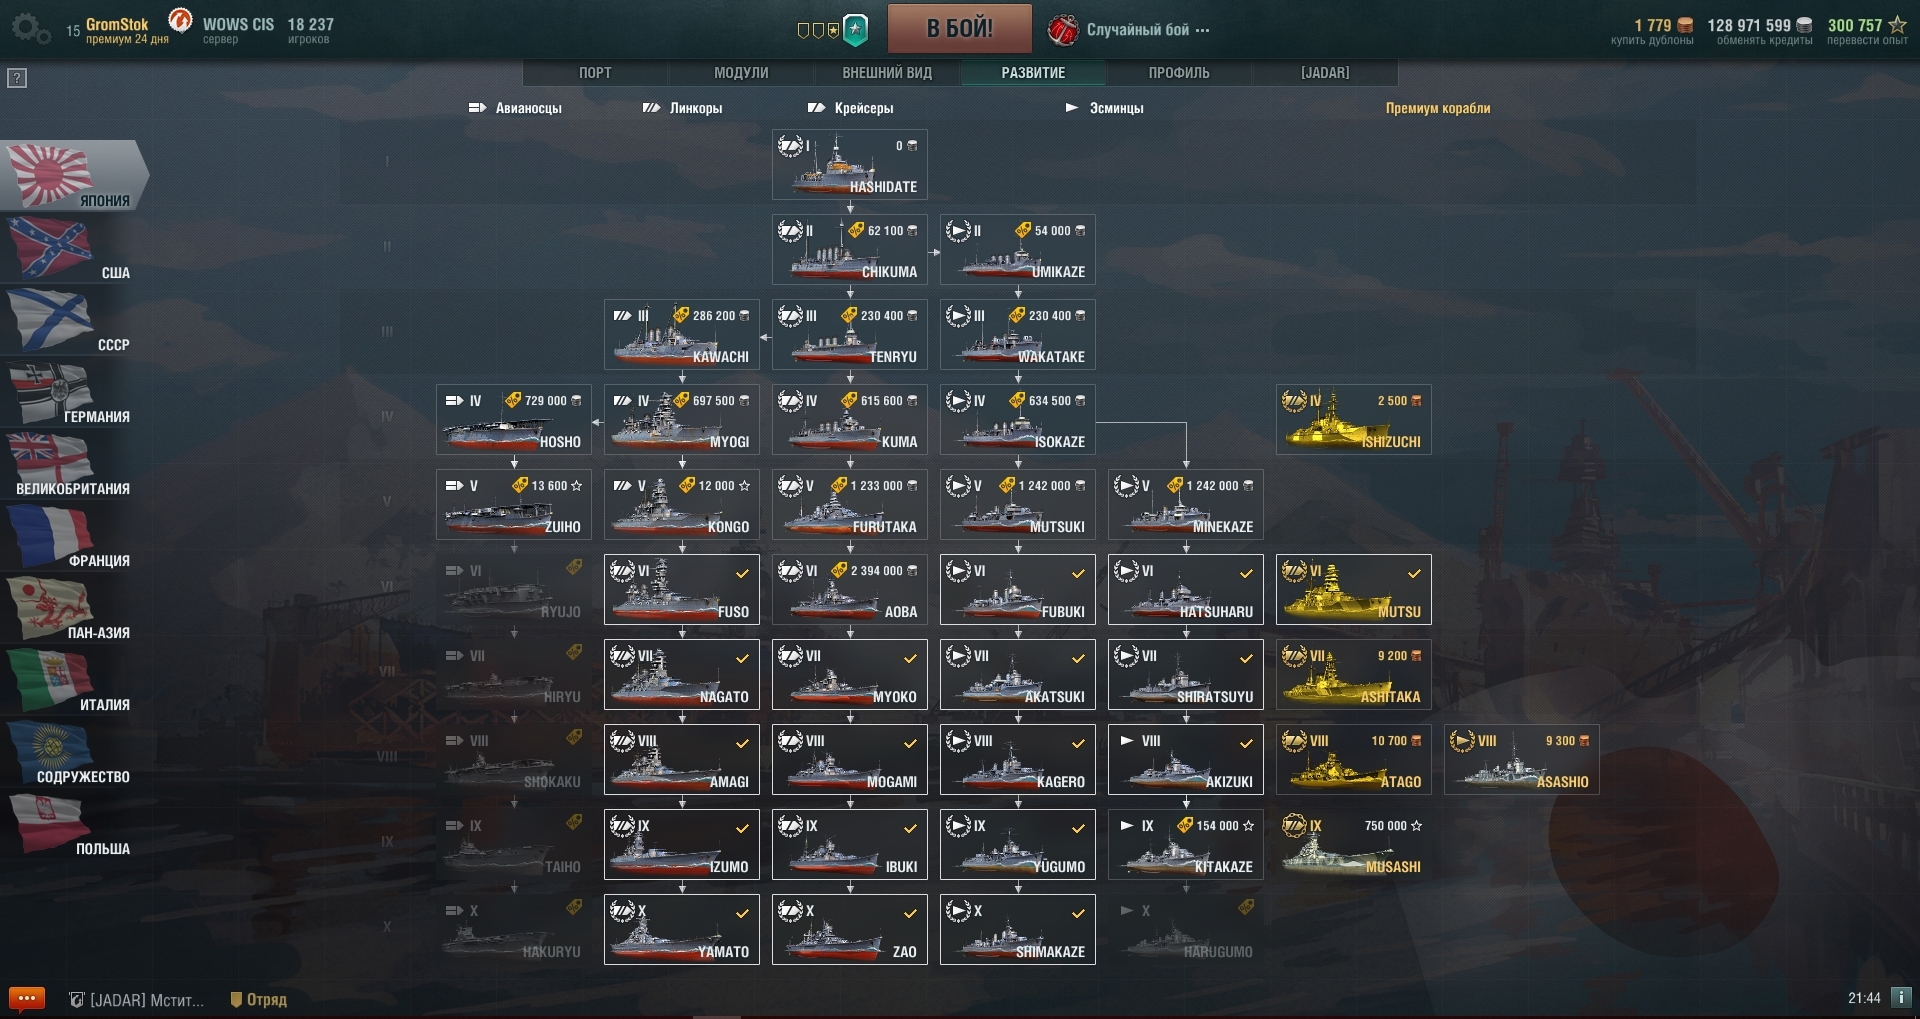Viewport: 1920px width, 1019px height.
Task: Select the USSR nation flag
Action: 68,322
